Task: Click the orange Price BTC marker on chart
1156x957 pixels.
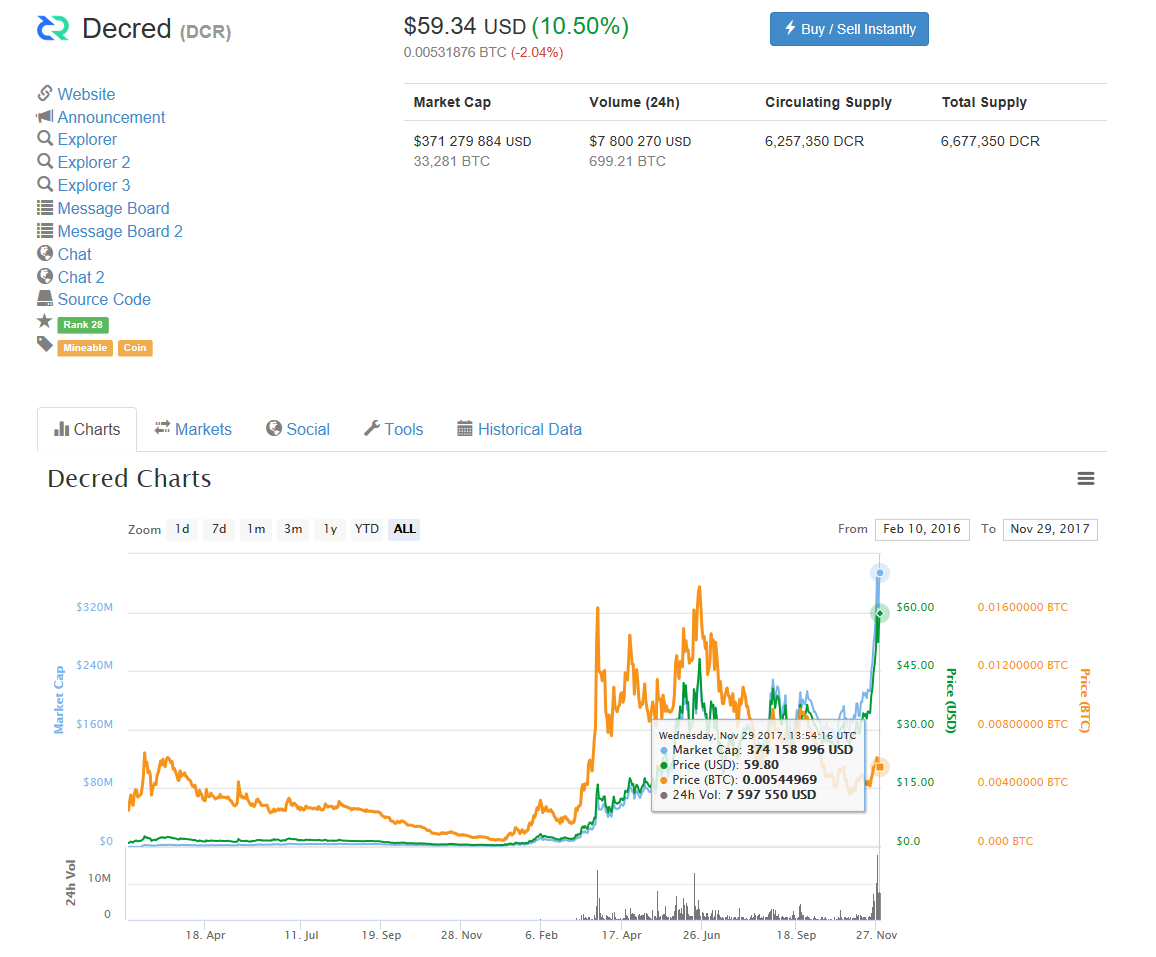Action: click(880, 768)
